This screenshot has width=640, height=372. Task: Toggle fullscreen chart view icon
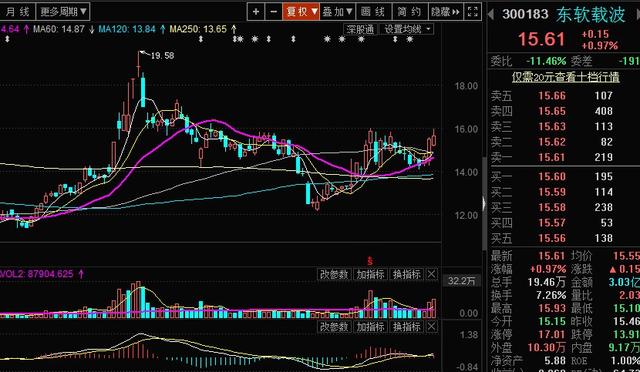point(473,11)
